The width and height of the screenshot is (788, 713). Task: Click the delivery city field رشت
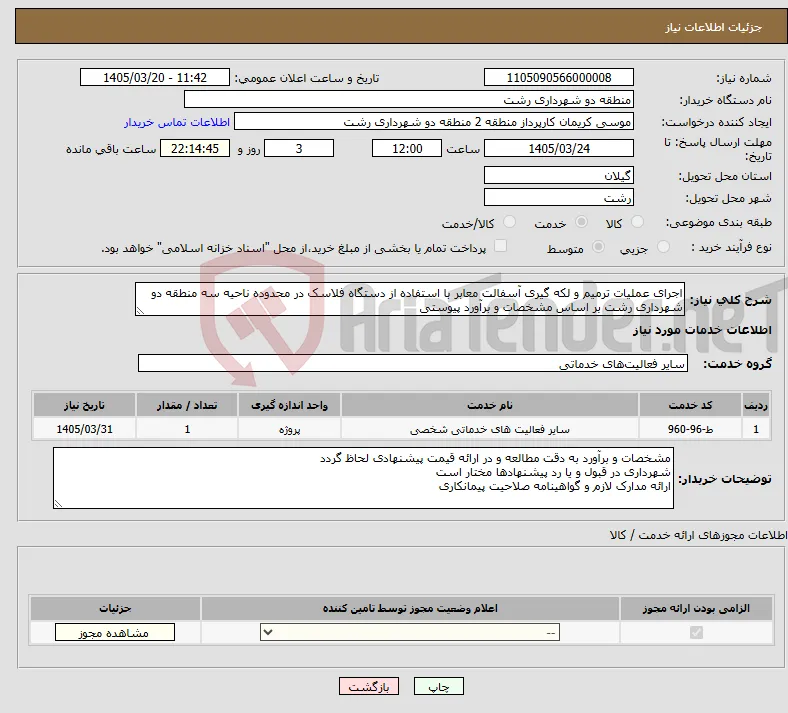point(559,197)
